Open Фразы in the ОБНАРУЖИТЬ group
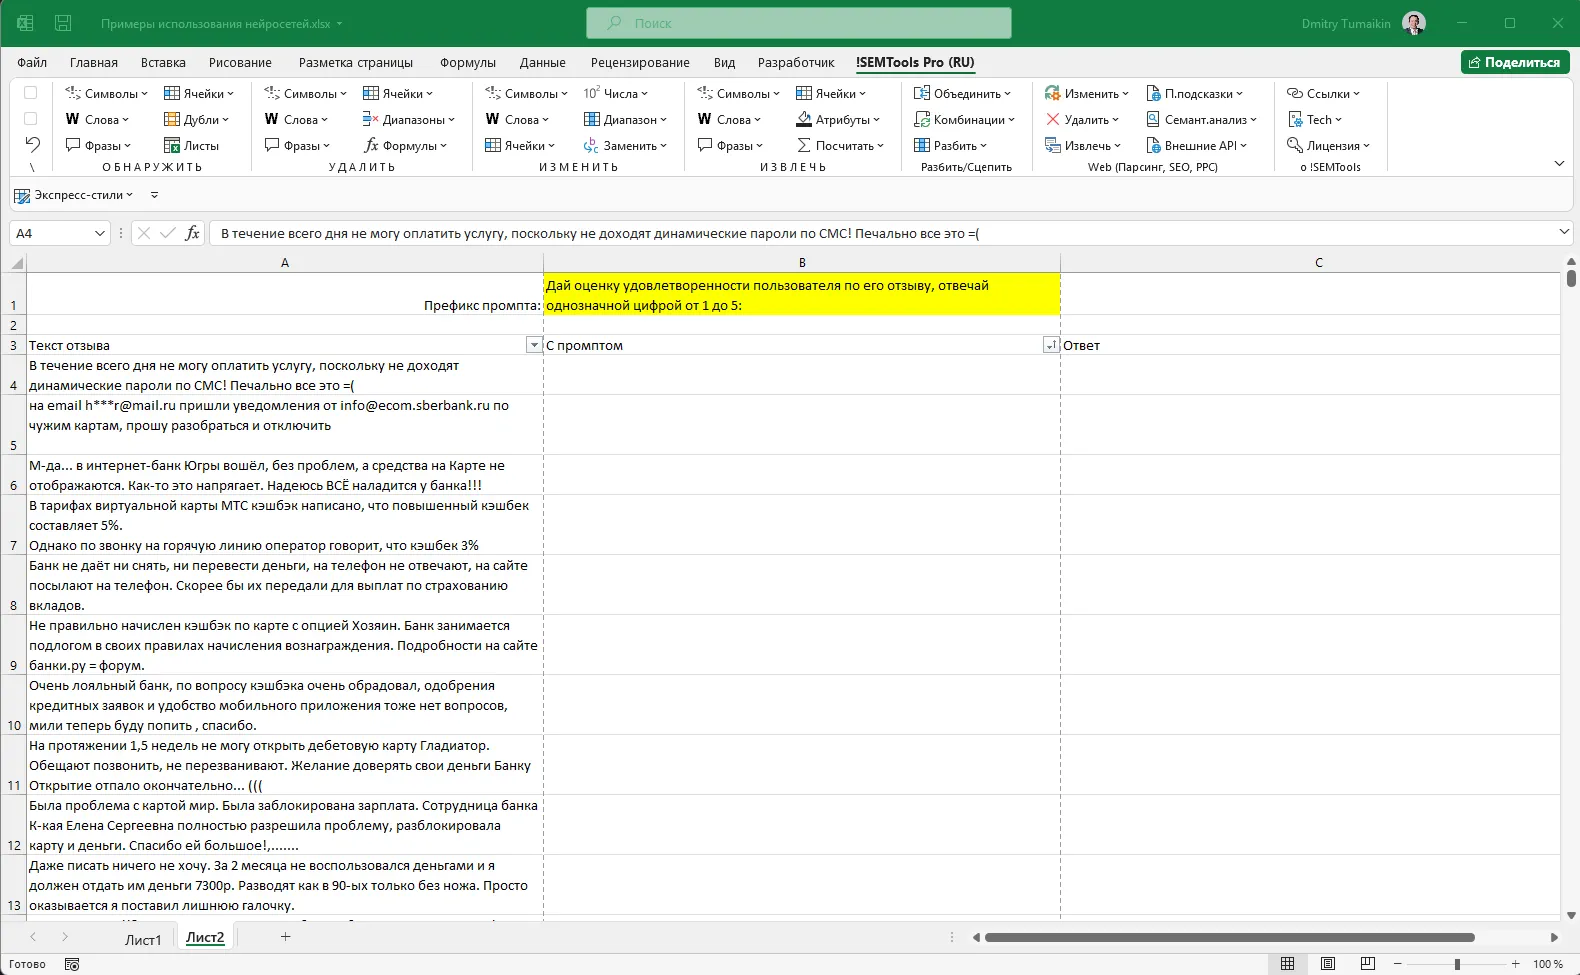The height and width of the screenshot is (975, 1580). coord(98,145)
